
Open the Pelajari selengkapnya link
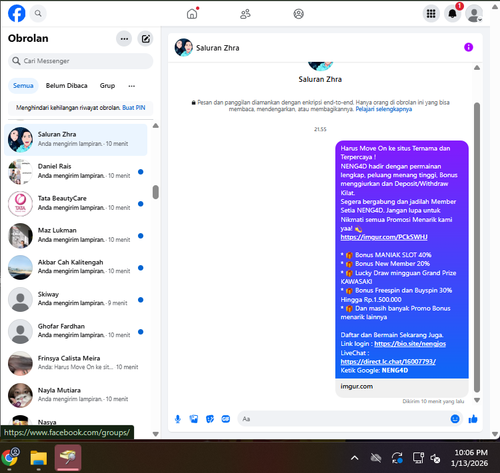(384, 109)
